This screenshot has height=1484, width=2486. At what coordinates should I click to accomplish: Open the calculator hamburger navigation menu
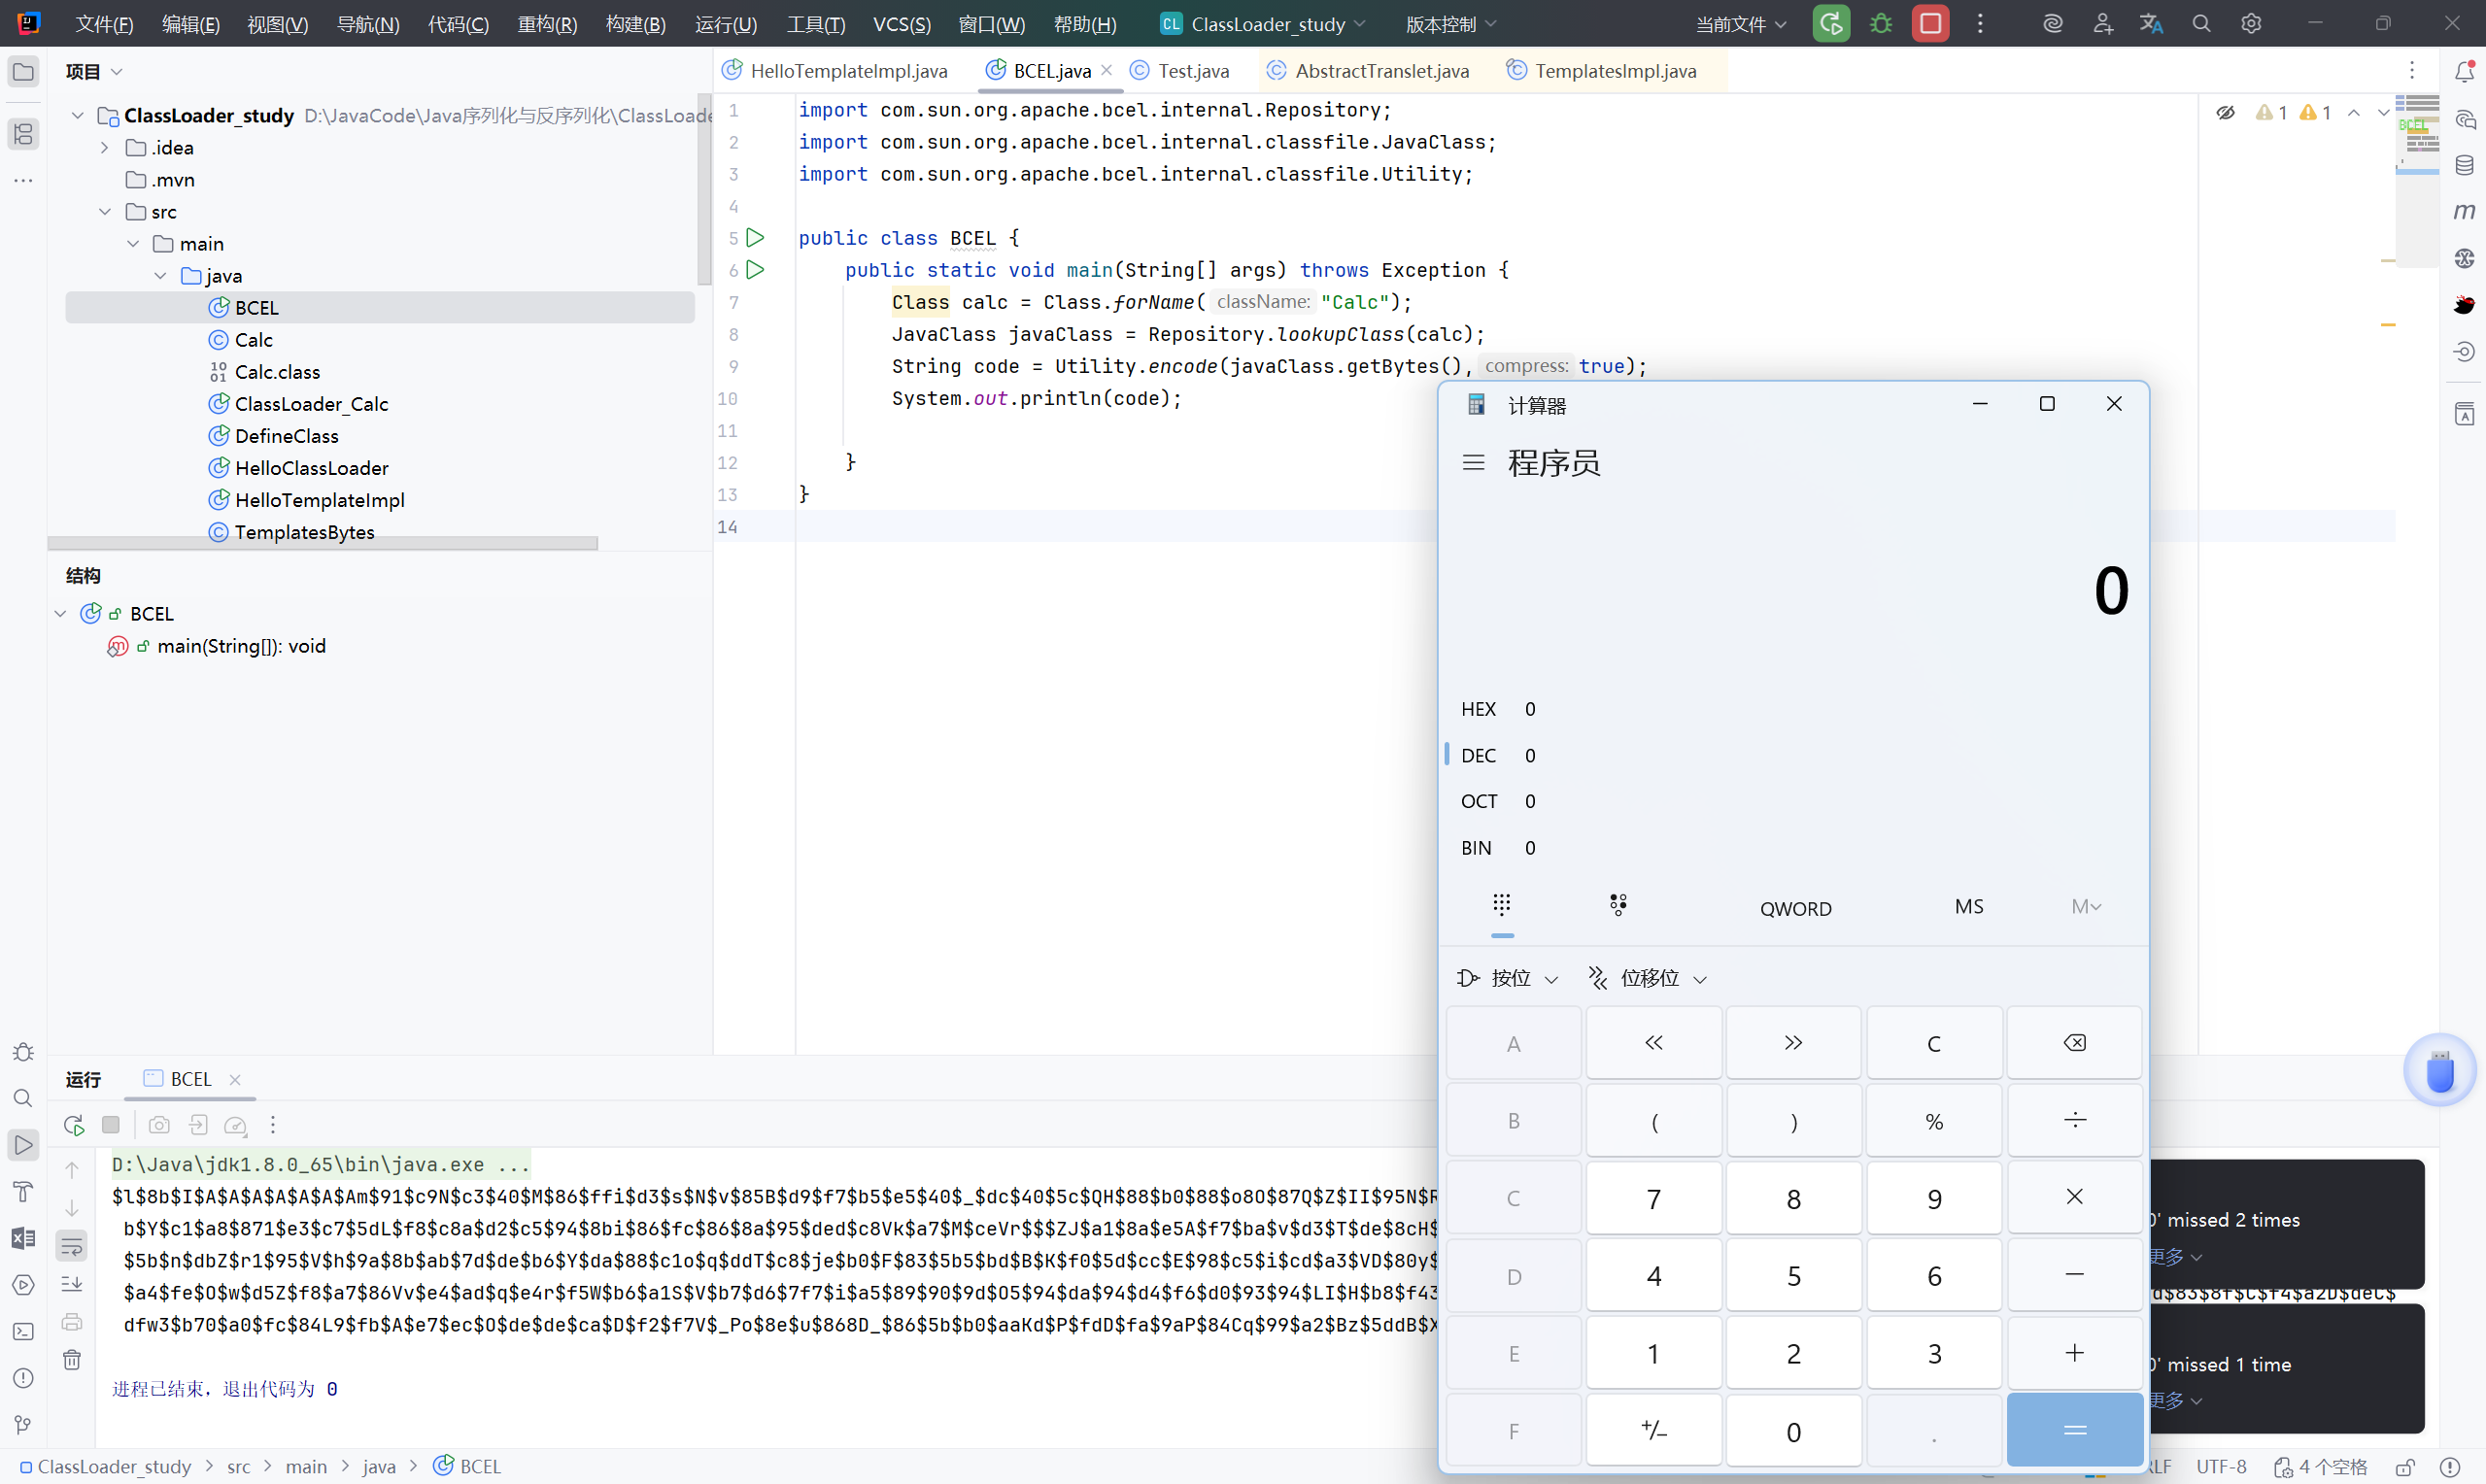pos(1473,463)
